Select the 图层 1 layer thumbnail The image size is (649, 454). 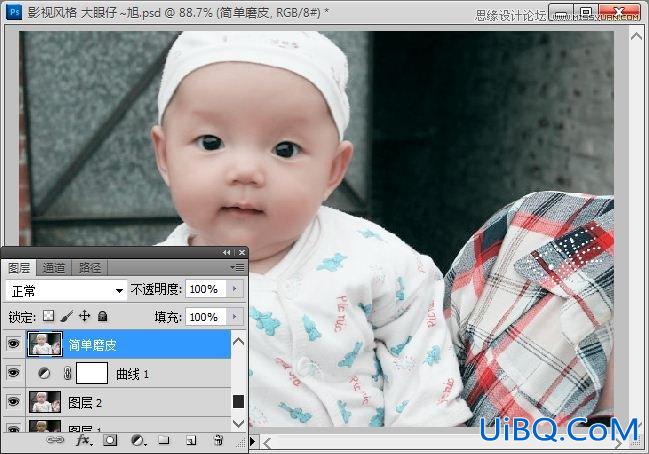[45, 427]
